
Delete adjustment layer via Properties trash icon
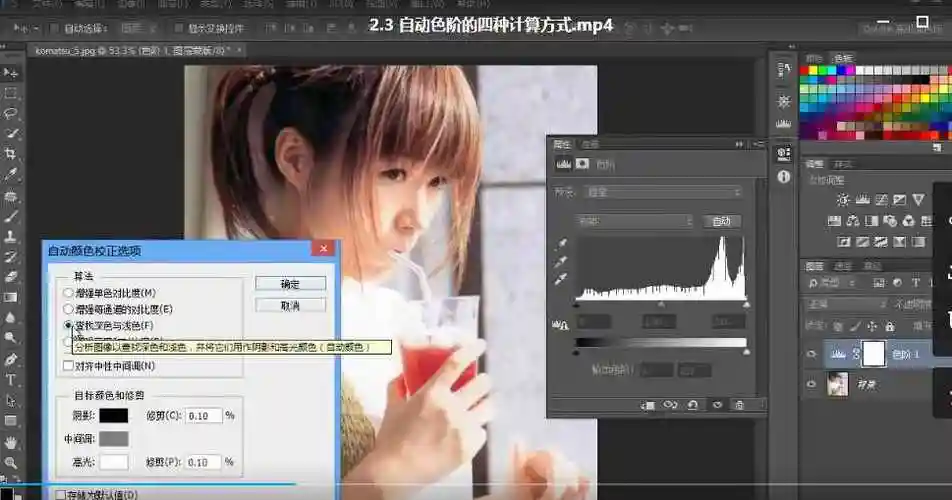click(740, 405)
